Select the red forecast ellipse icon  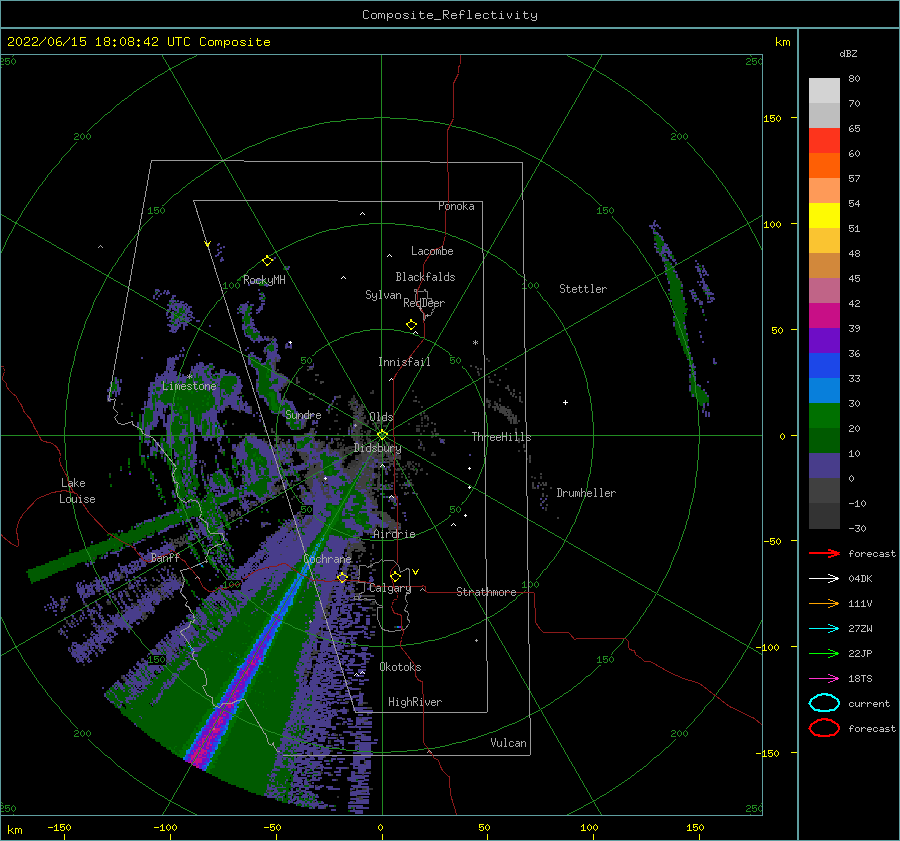824,728
